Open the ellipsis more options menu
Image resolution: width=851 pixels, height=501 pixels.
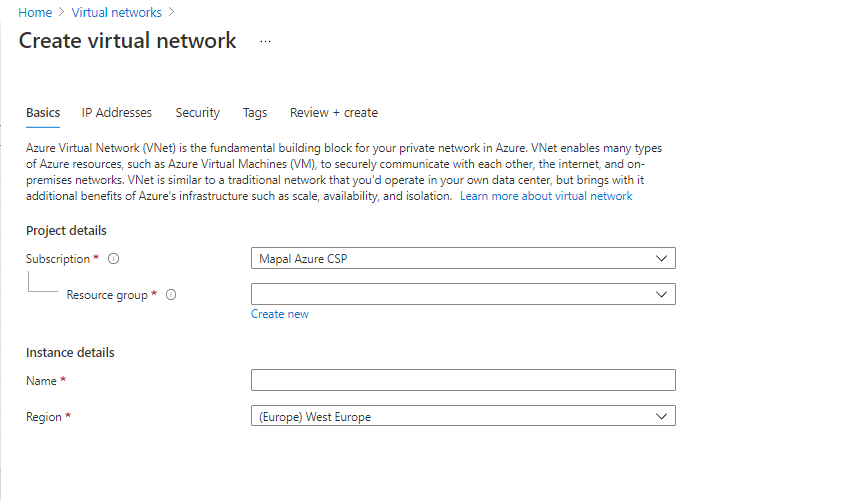coord(265,41)
